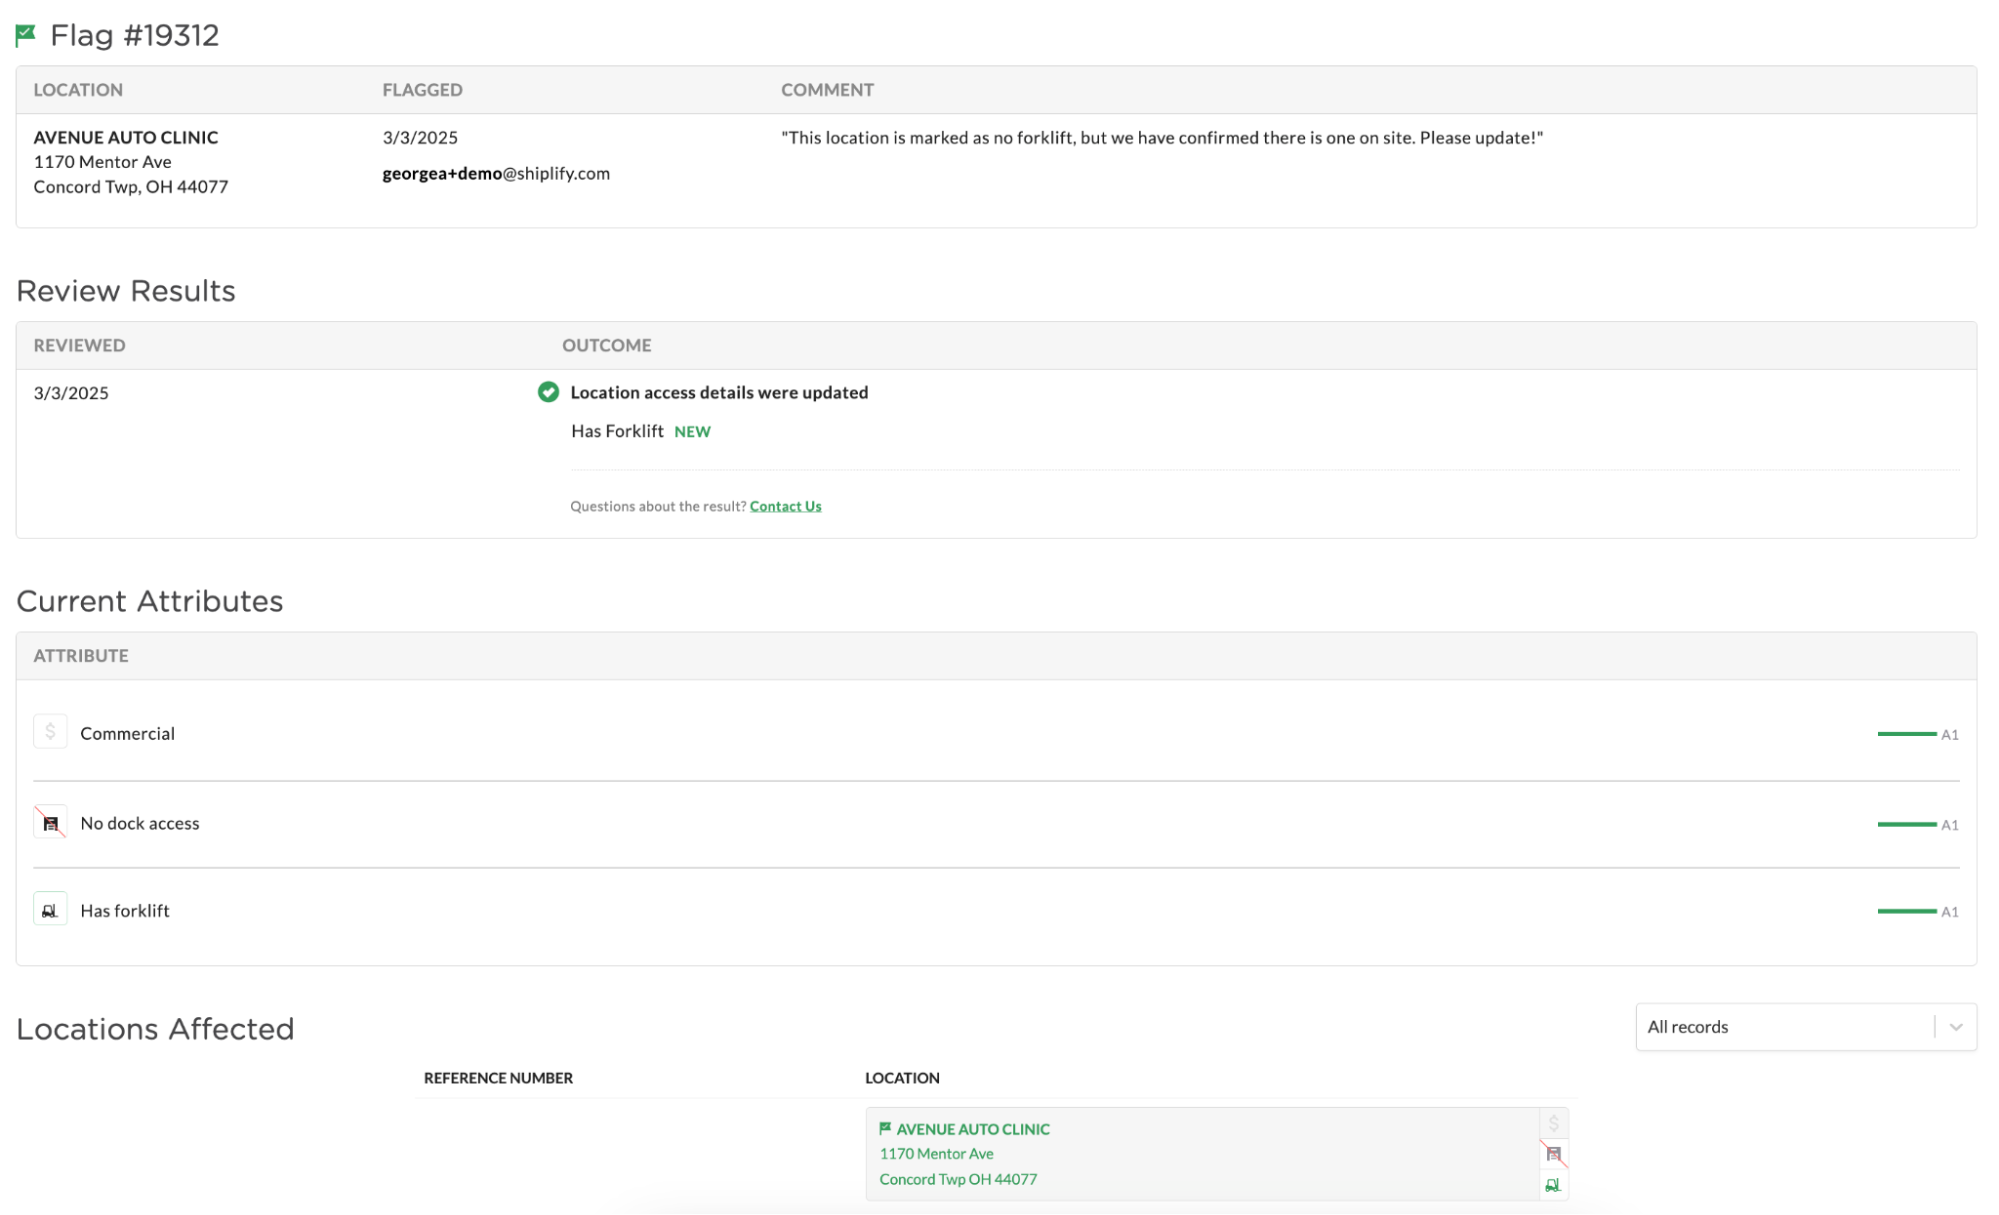Screen dimensions: 1999x1215
Task: Click the green flag icon by Flag #19312
Action: point(26,35)
